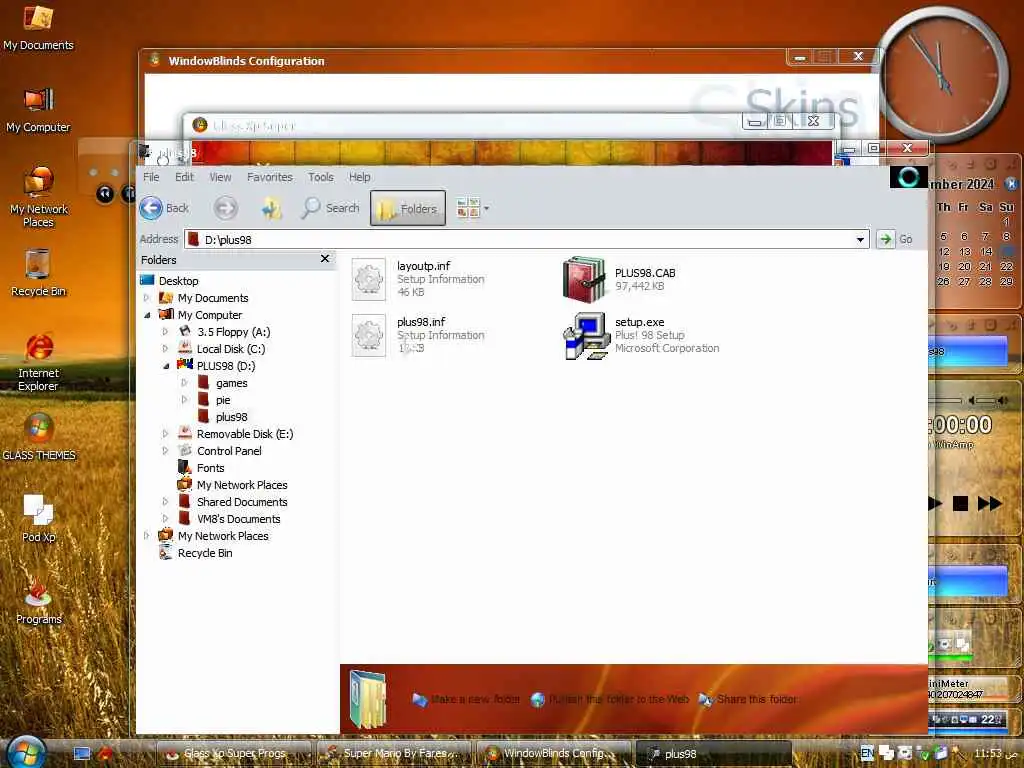The width and height of the screenshot is (1024, 768).
Task: Select Recycle Bin in the folder tree
Action: tap(204, 552)
